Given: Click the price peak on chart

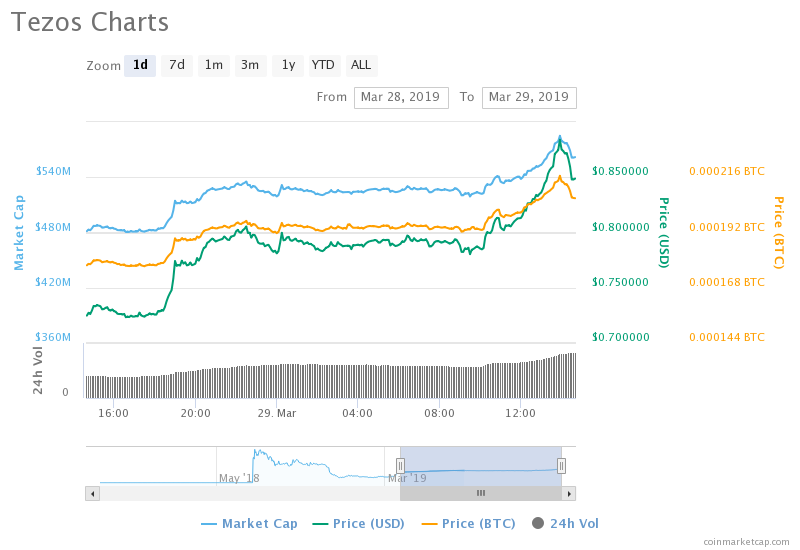Looking at the screenshot, I should pyautogui.click(x=560, y=137).
